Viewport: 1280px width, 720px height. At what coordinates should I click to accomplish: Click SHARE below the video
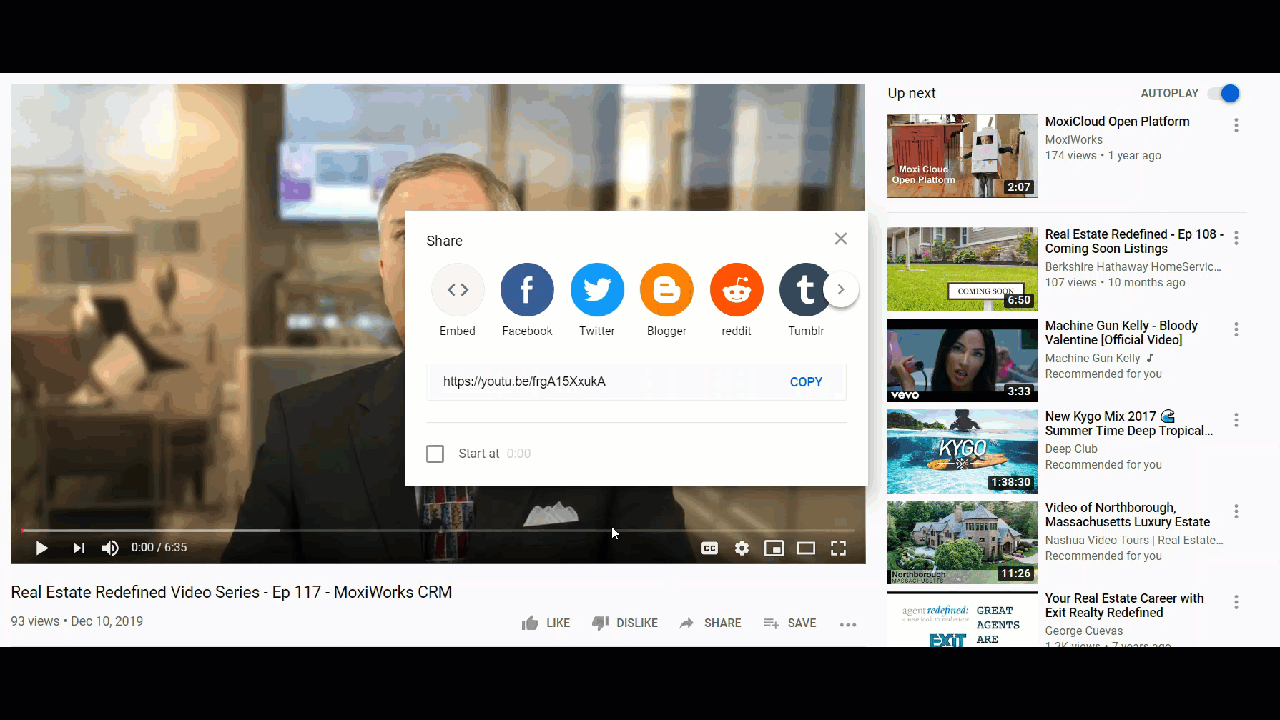(711, 623)
